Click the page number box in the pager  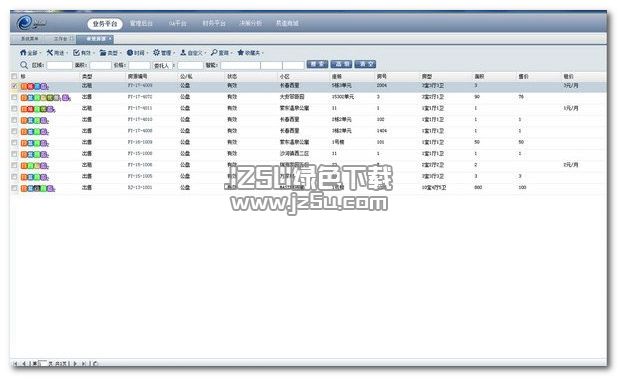coord(43,363)
